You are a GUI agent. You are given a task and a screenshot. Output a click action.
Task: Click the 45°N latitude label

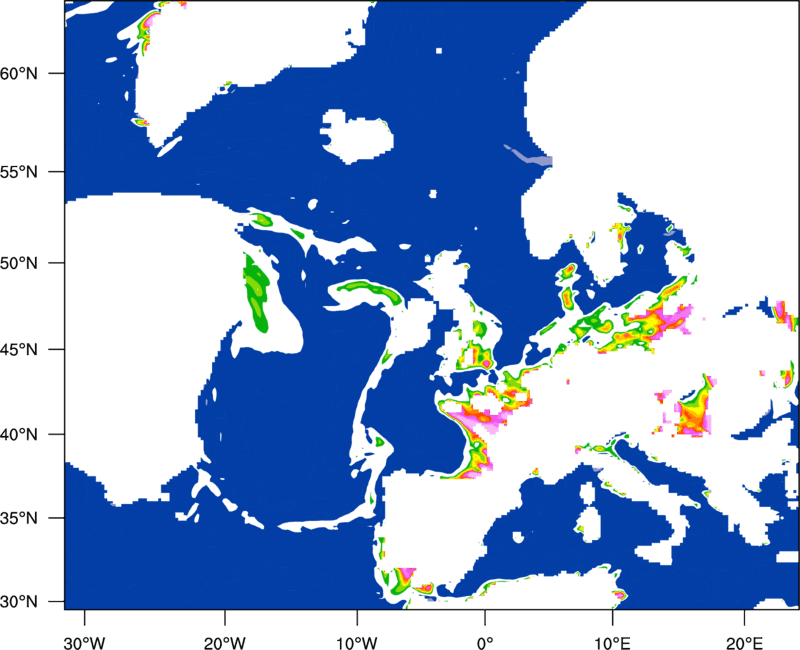pyautogui.click(x=19, y=349)
